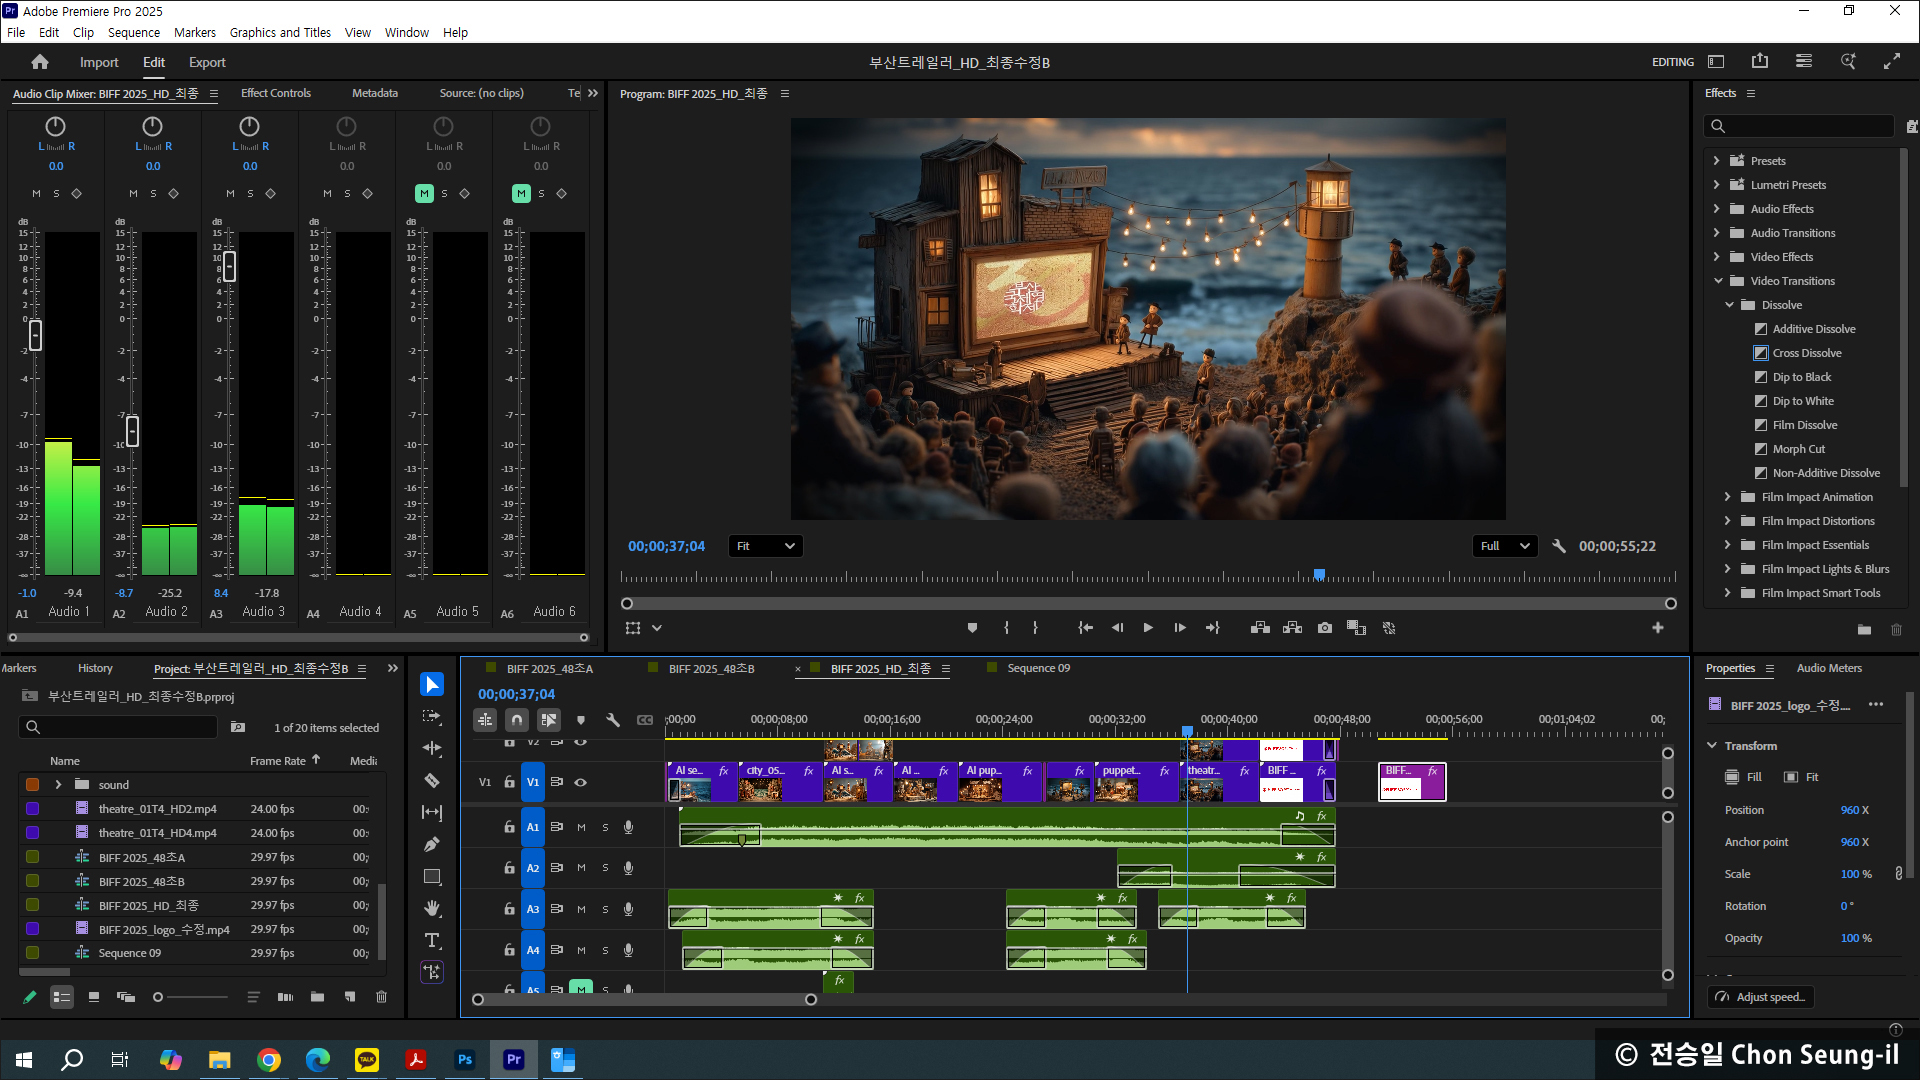Select the Razor tool in timeline toolbox

(x=432, y=780)
